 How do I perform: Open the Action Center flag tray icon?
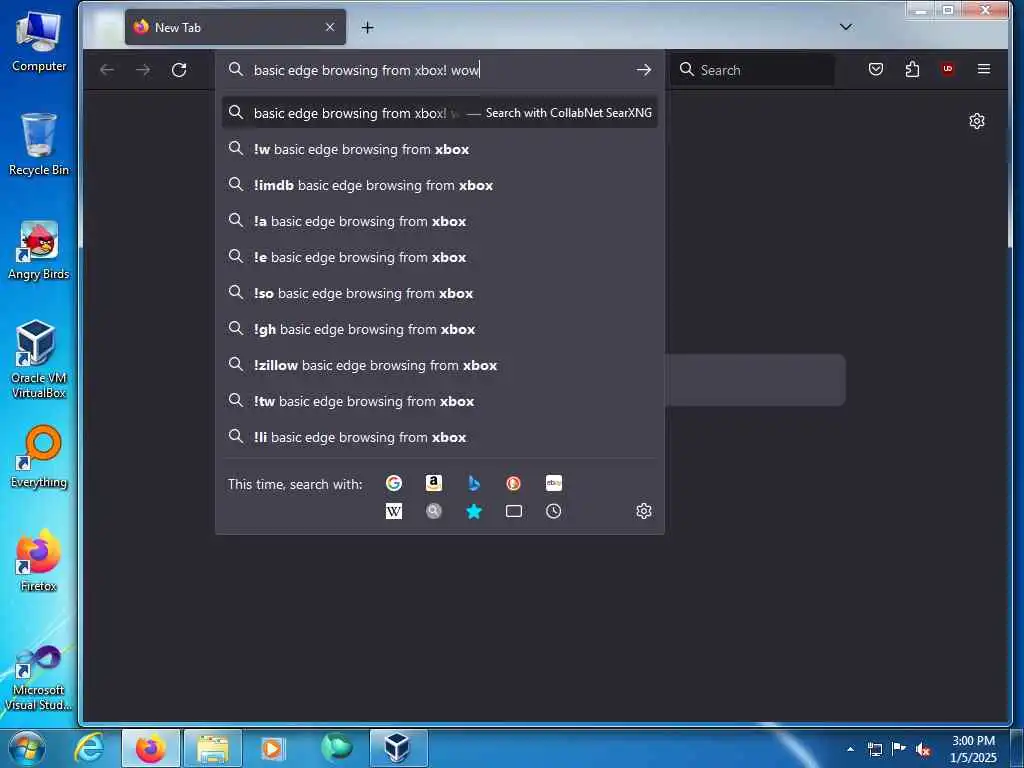tap(899, 749)
